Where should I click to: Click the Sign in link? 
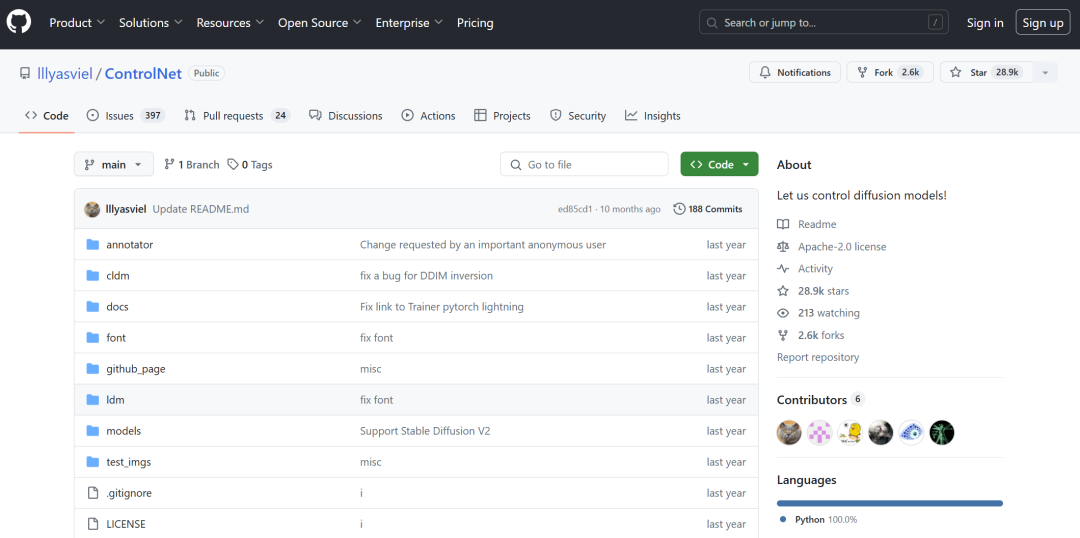tap(985, 23)
